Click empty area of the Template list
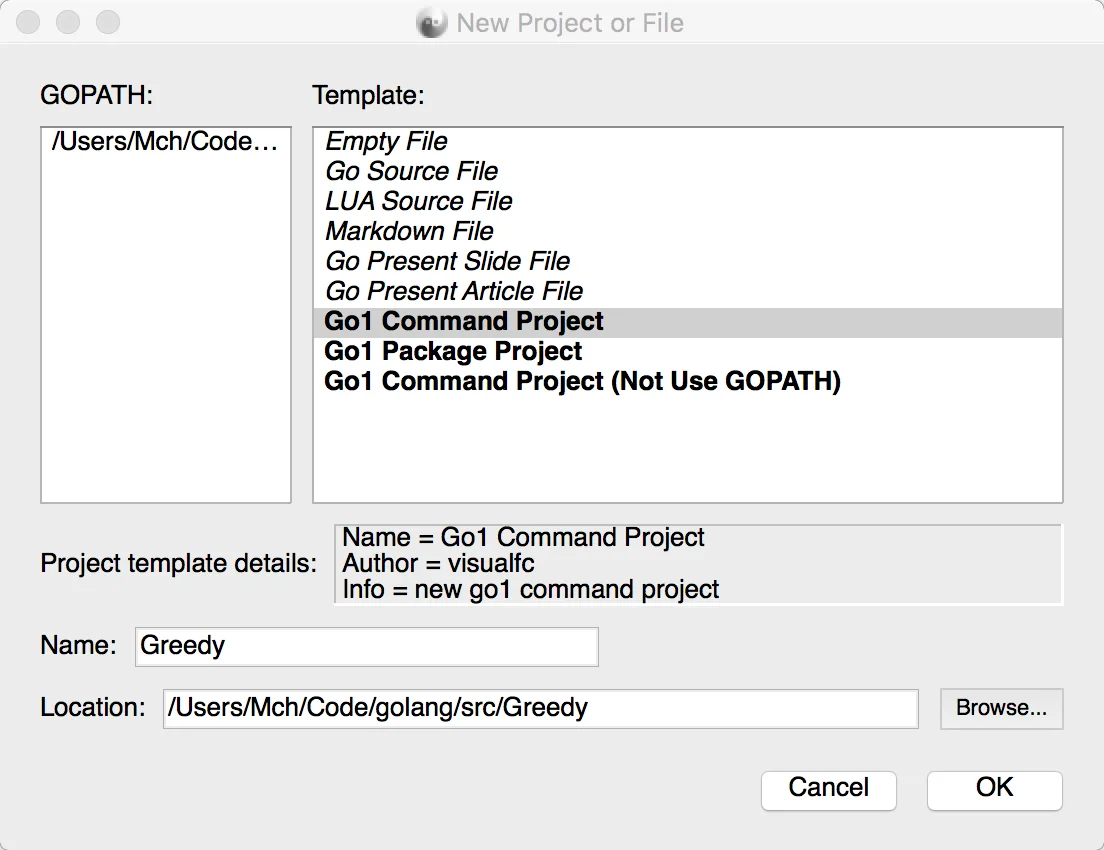The image size is (1104, 850). [x=687, y=447]
